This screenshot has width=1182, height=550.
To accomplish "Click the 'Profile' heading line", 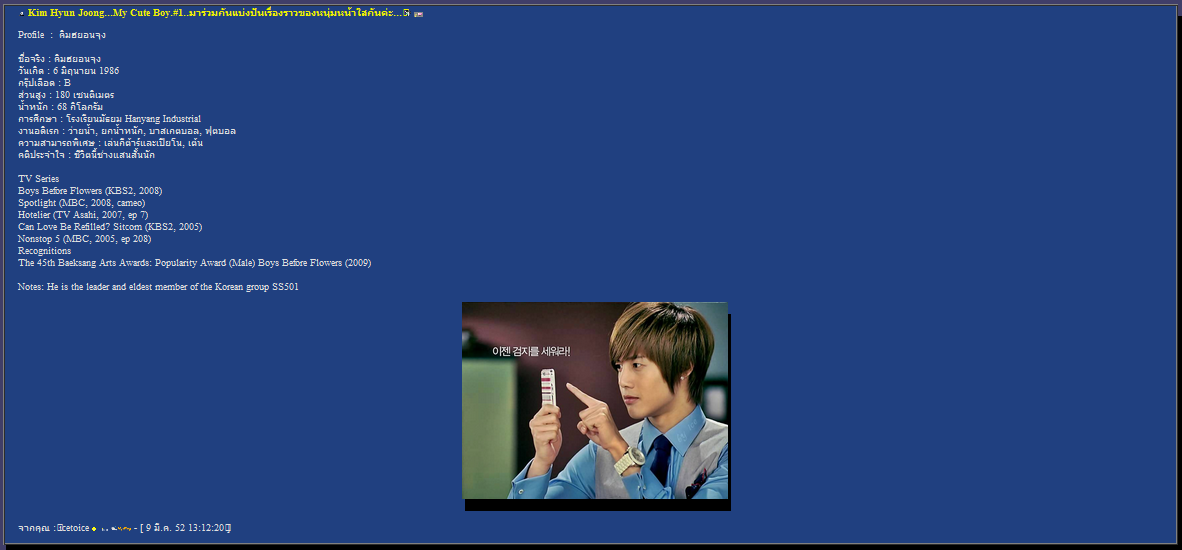I will pos(62,35).
